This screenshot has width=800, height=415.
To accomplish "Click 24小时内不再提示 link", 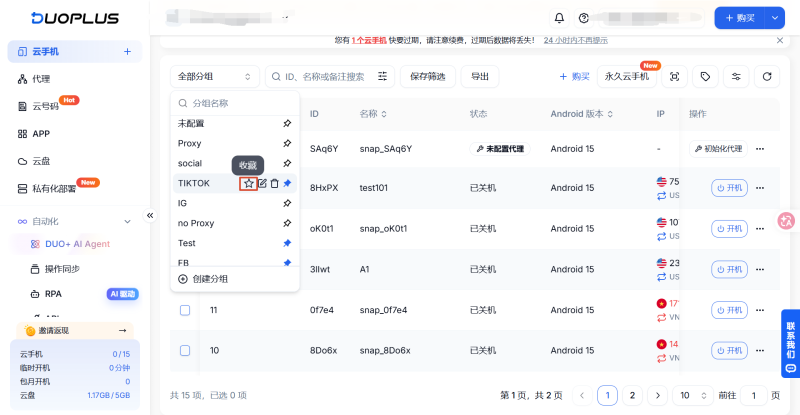I will point(576,40).
